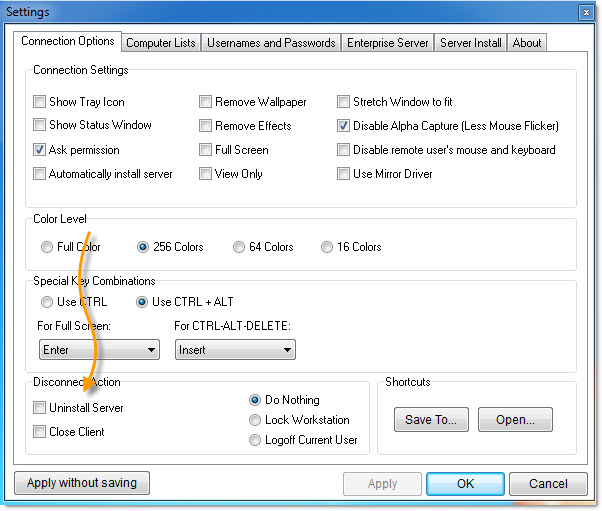This screenshot has width=602, height=511.
Task: Choose the 256 Colors option
Action: (143, 247)
